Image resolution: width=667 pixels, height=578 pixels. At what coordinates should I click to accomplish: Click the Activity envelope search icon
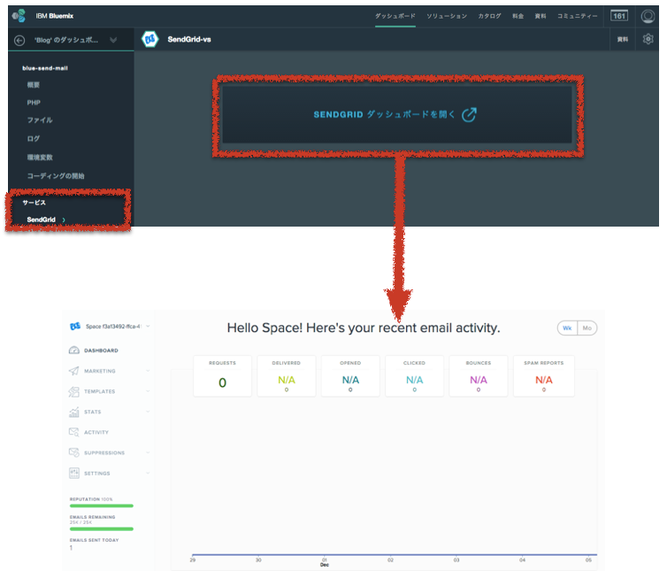click(74, 432)
